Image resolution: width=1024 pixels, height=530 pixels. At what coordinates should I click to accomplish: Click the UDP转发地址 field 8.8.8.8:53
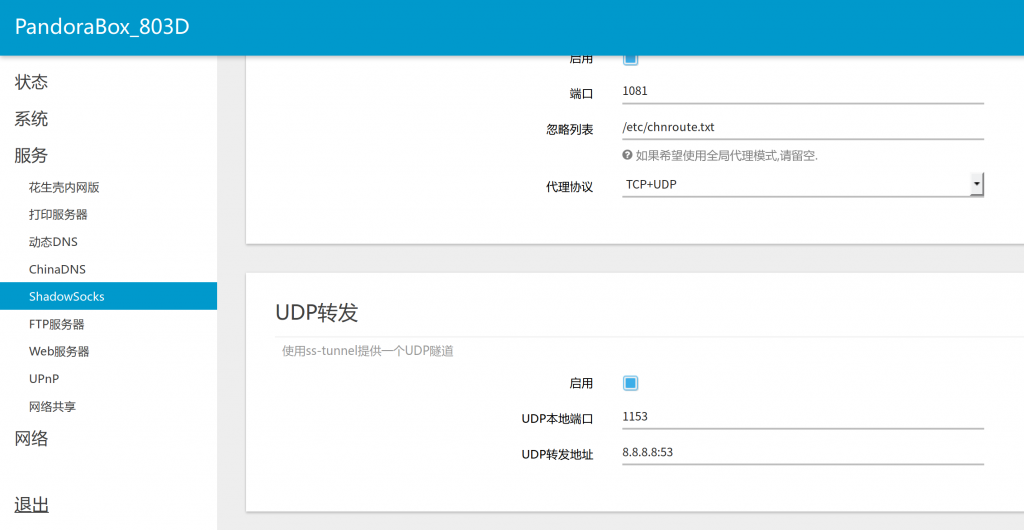pos(803,452)
